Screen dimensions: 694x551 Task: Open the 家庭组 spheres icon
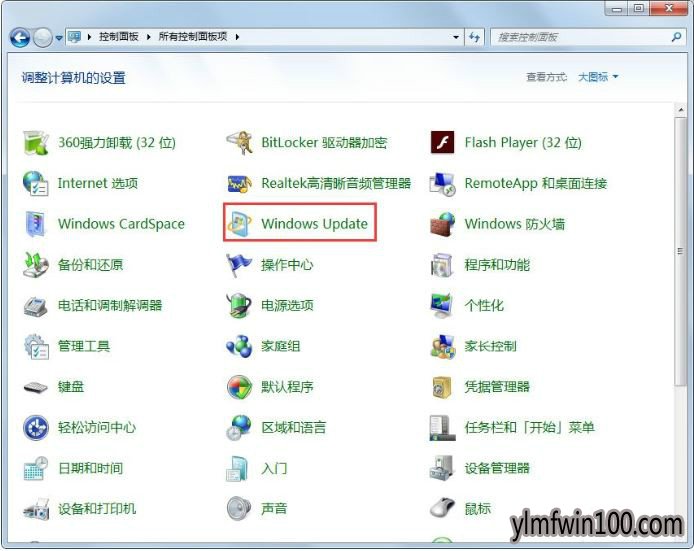pos(239,346)
